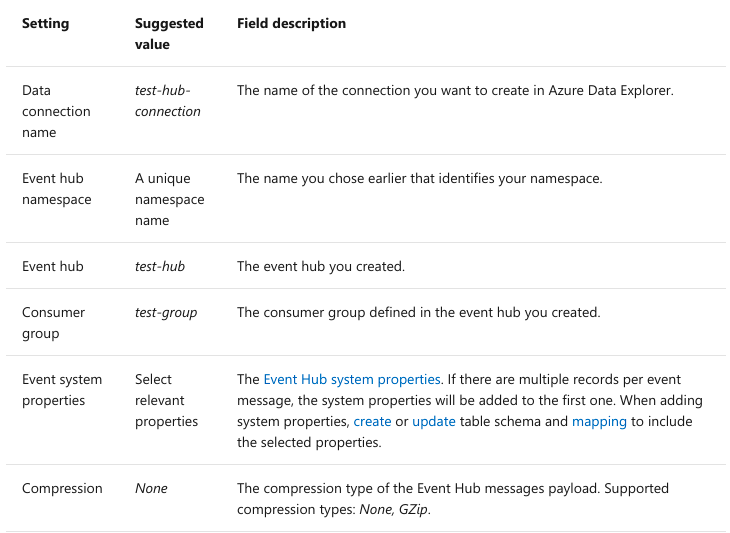Click the A unique namespace name value
The width and height of the screenshot is (730, 533).
pos(169,199)
